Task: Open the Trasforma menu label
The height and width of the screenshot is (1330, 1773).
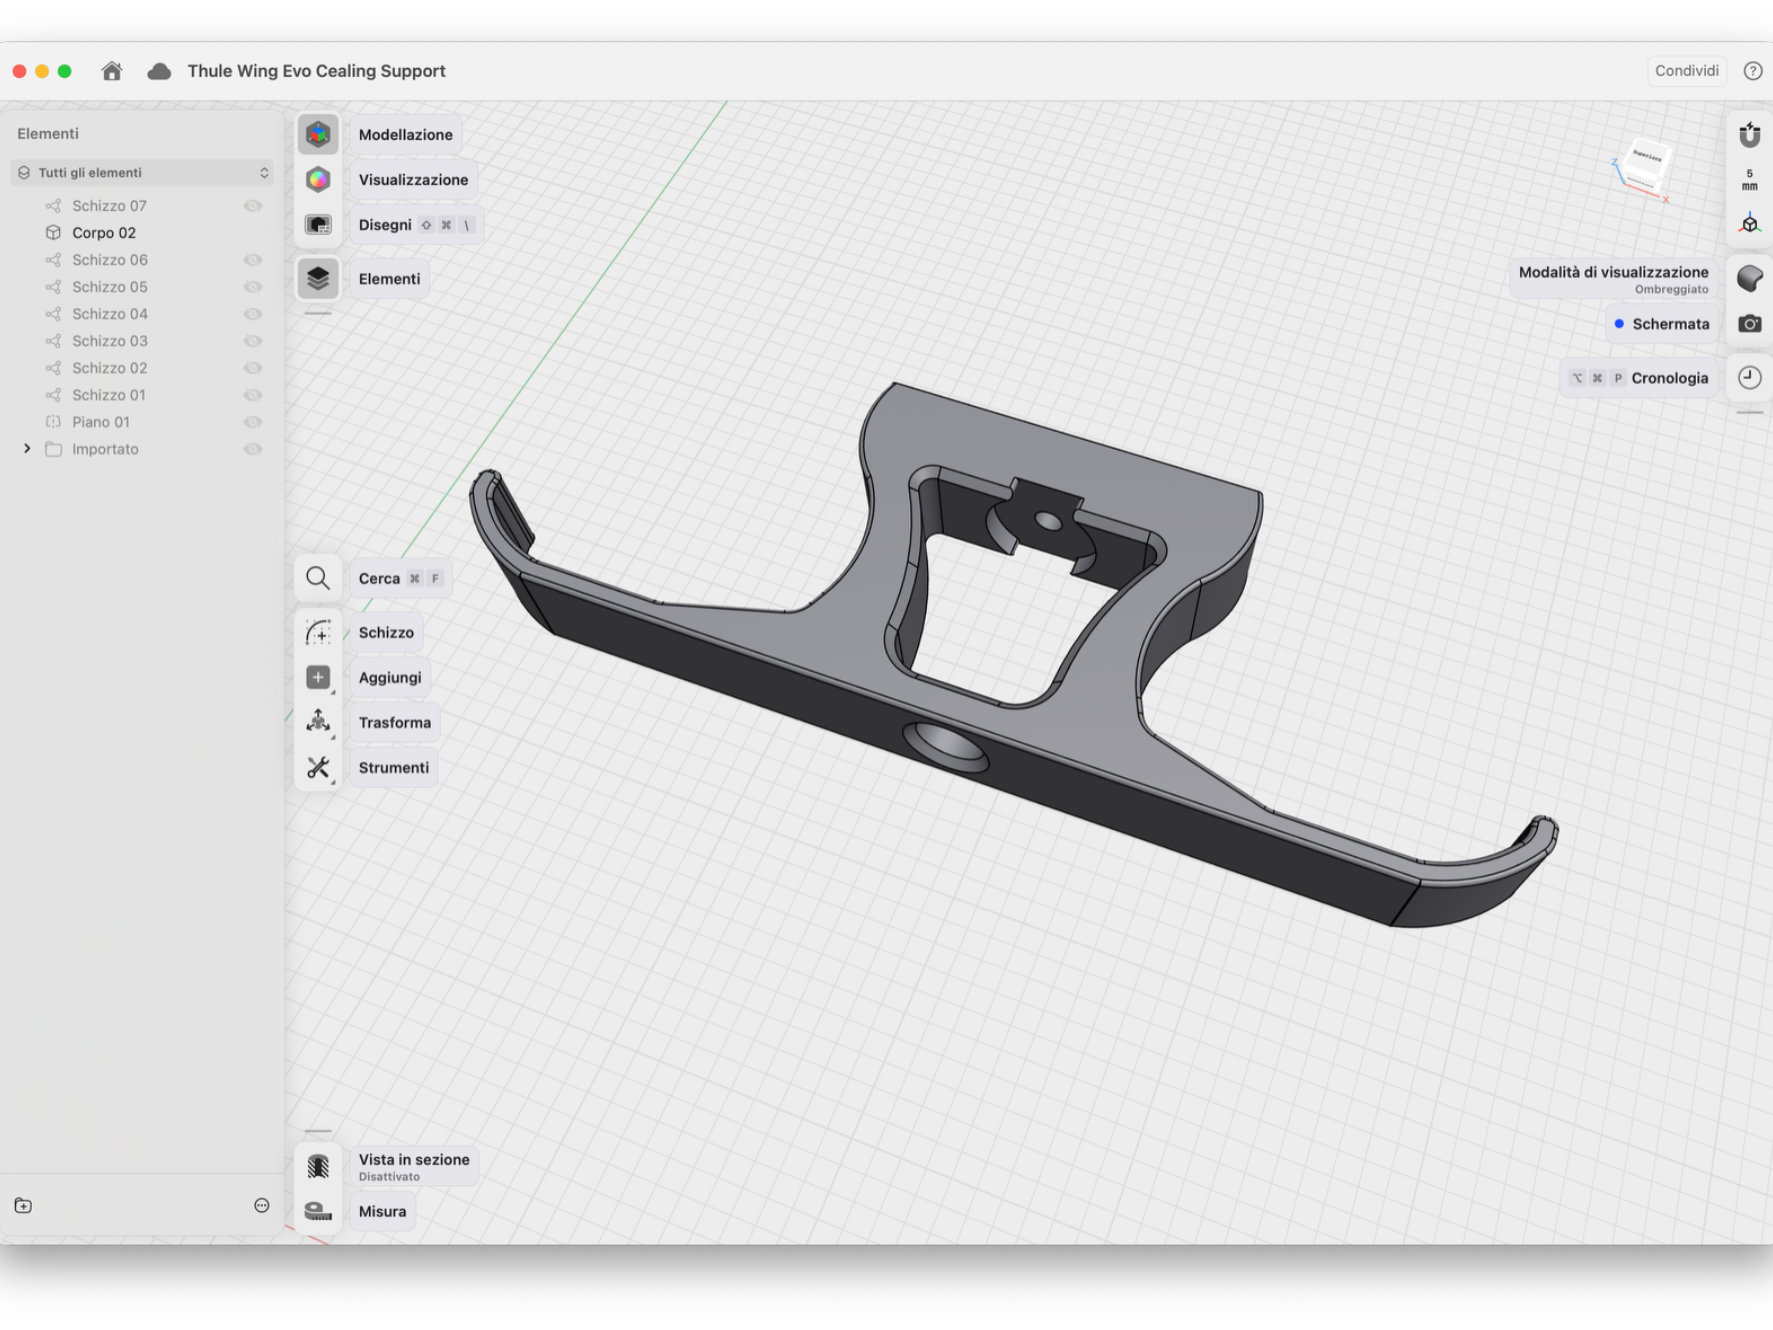Action: pyautogui.click(x=395, y=722)
